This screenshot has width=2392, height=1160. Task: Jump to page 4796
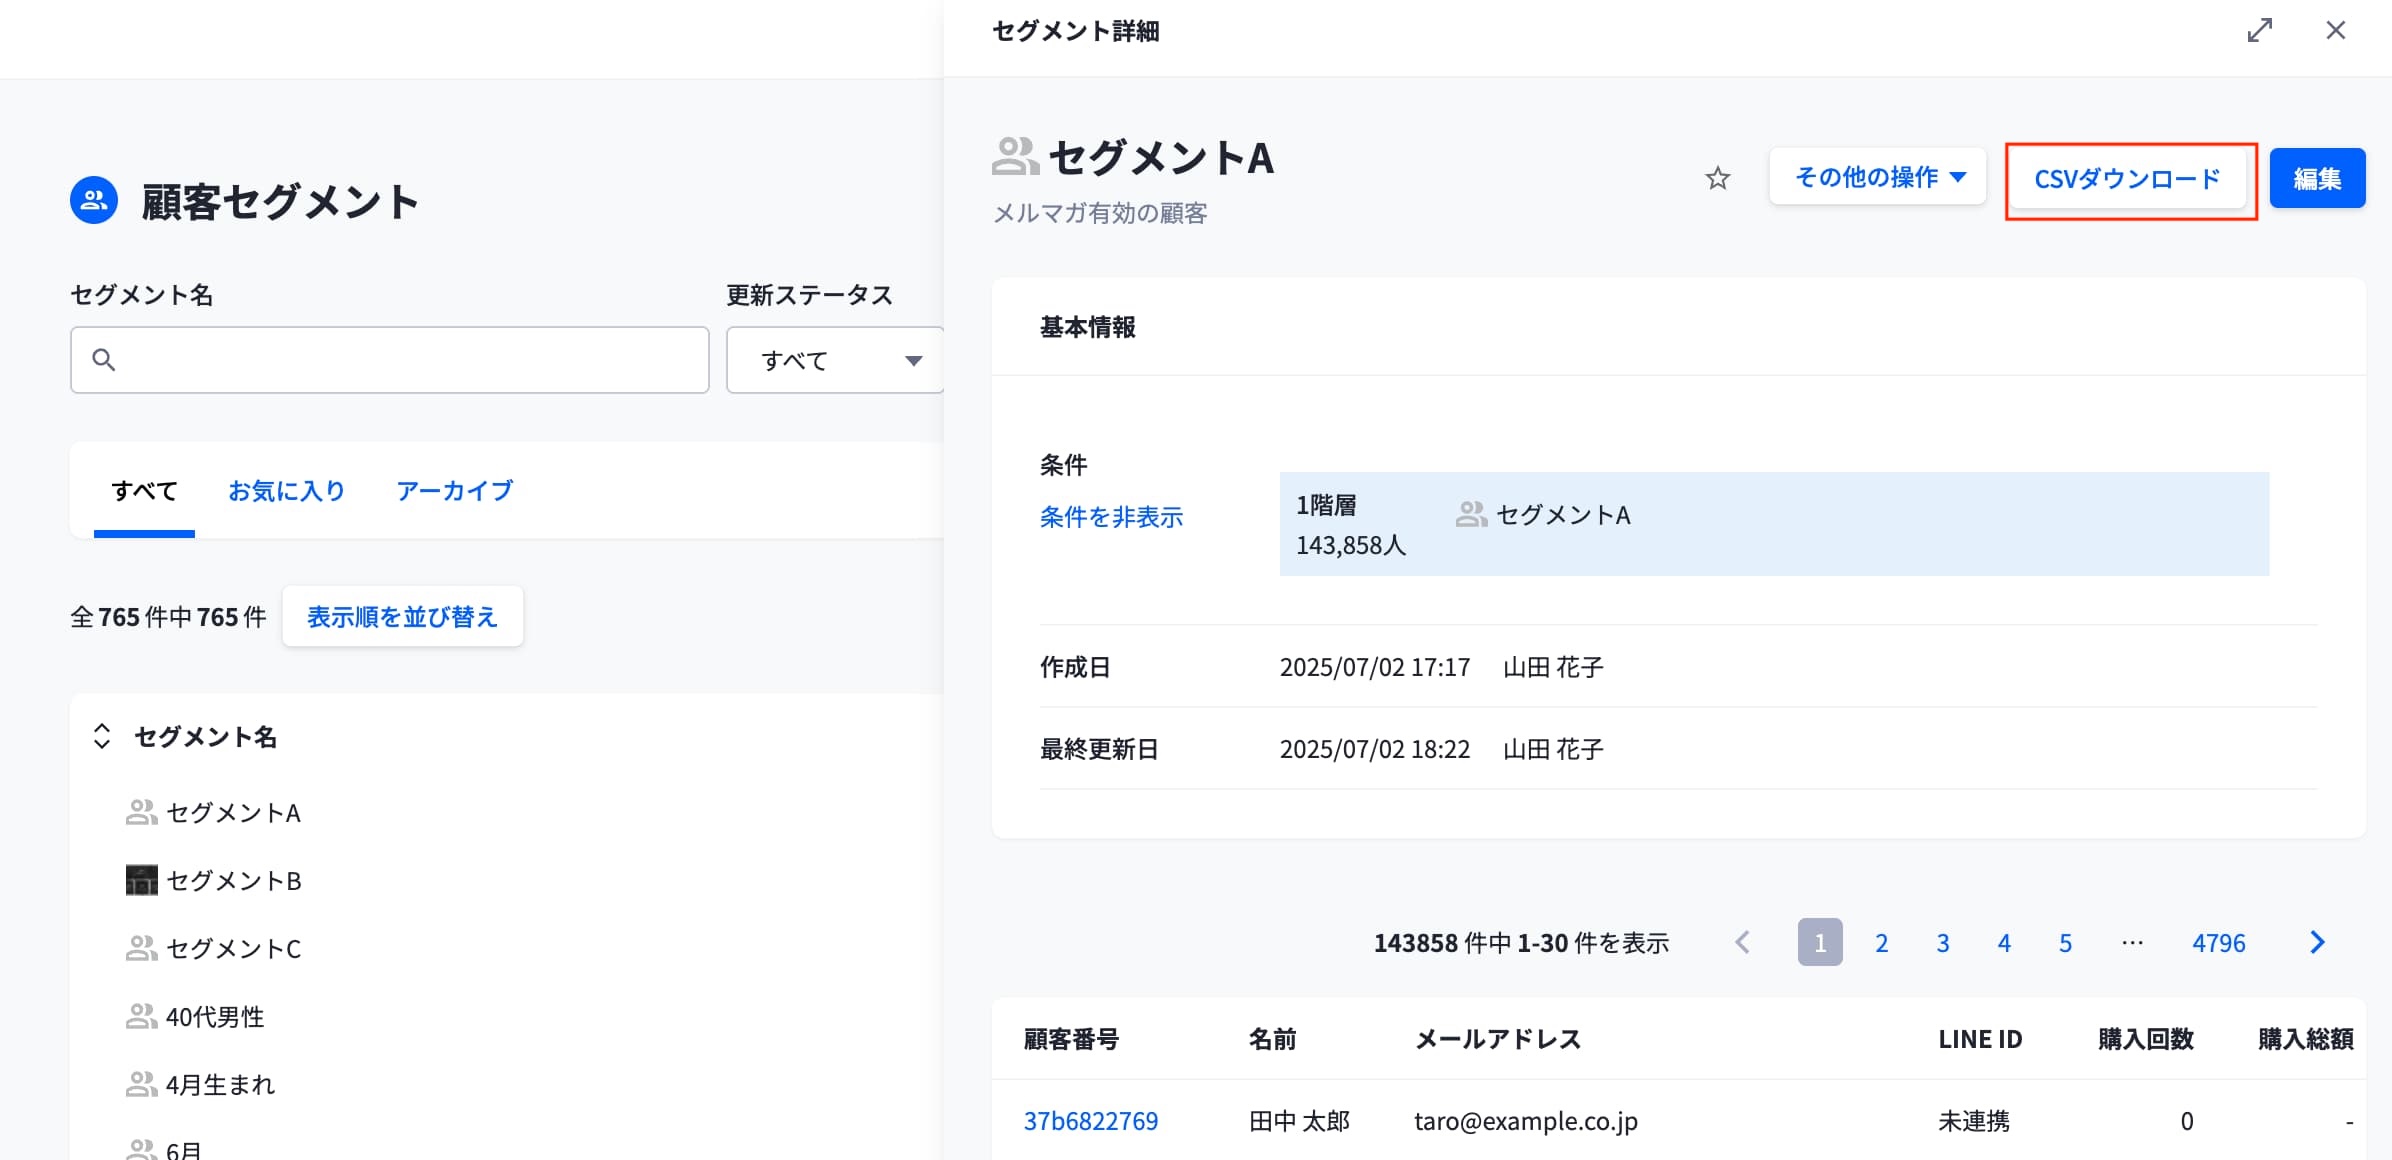click(x=2218, y=943)
